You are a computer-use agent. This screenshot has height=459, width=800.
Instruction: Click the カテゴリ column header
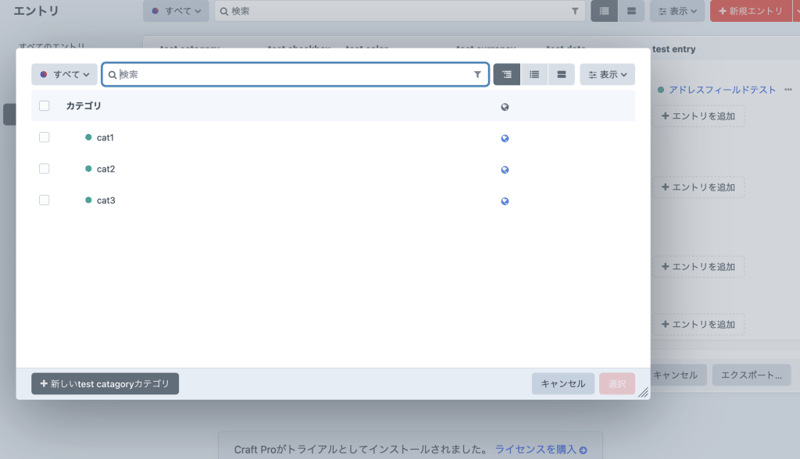tap(83, 106)
